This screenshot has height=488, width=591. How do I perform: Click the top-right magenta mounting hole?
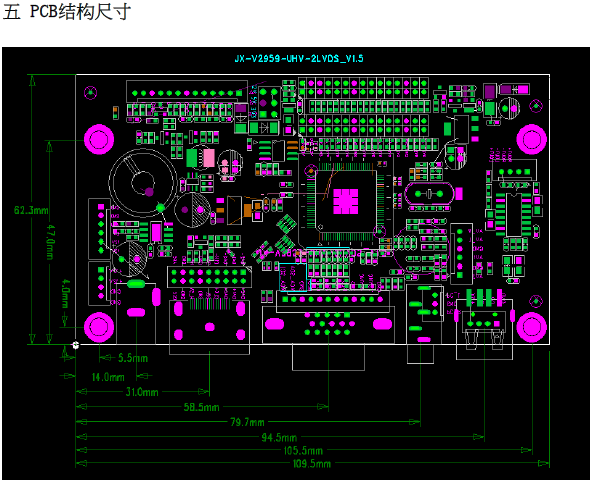(531, 139)
